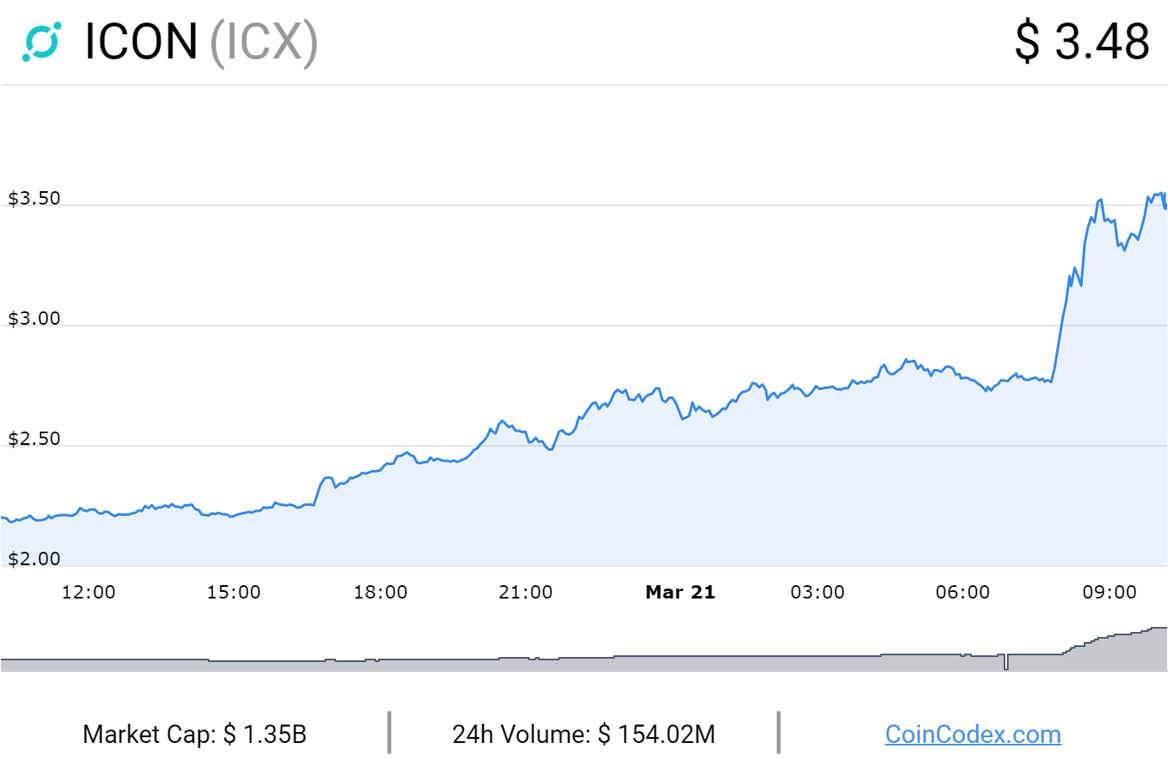1168x768 pixels.
Task: Select the $2.50 price axis label
Action: point(34,439)
